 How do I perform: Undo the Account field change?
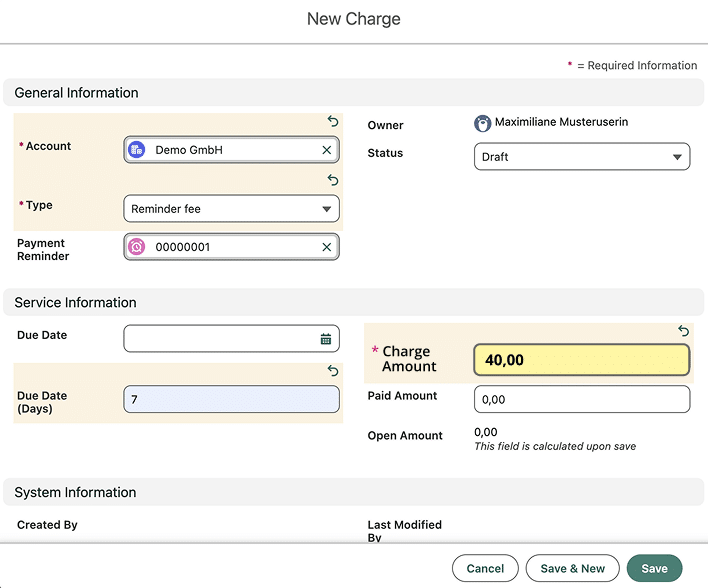(x=333, y=121)
